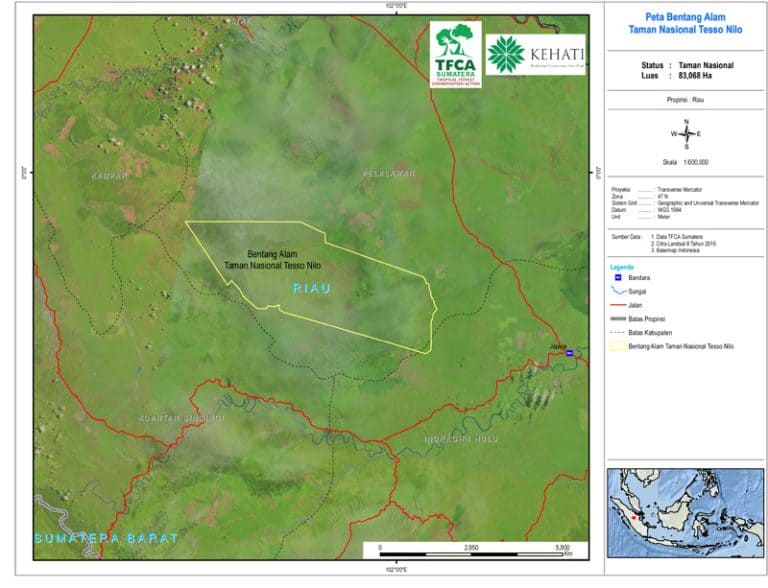This screenshot has height=588, width=768.
Task: Click the dashed Batas Kabupaten legend symbol
Action: point(616,332)
